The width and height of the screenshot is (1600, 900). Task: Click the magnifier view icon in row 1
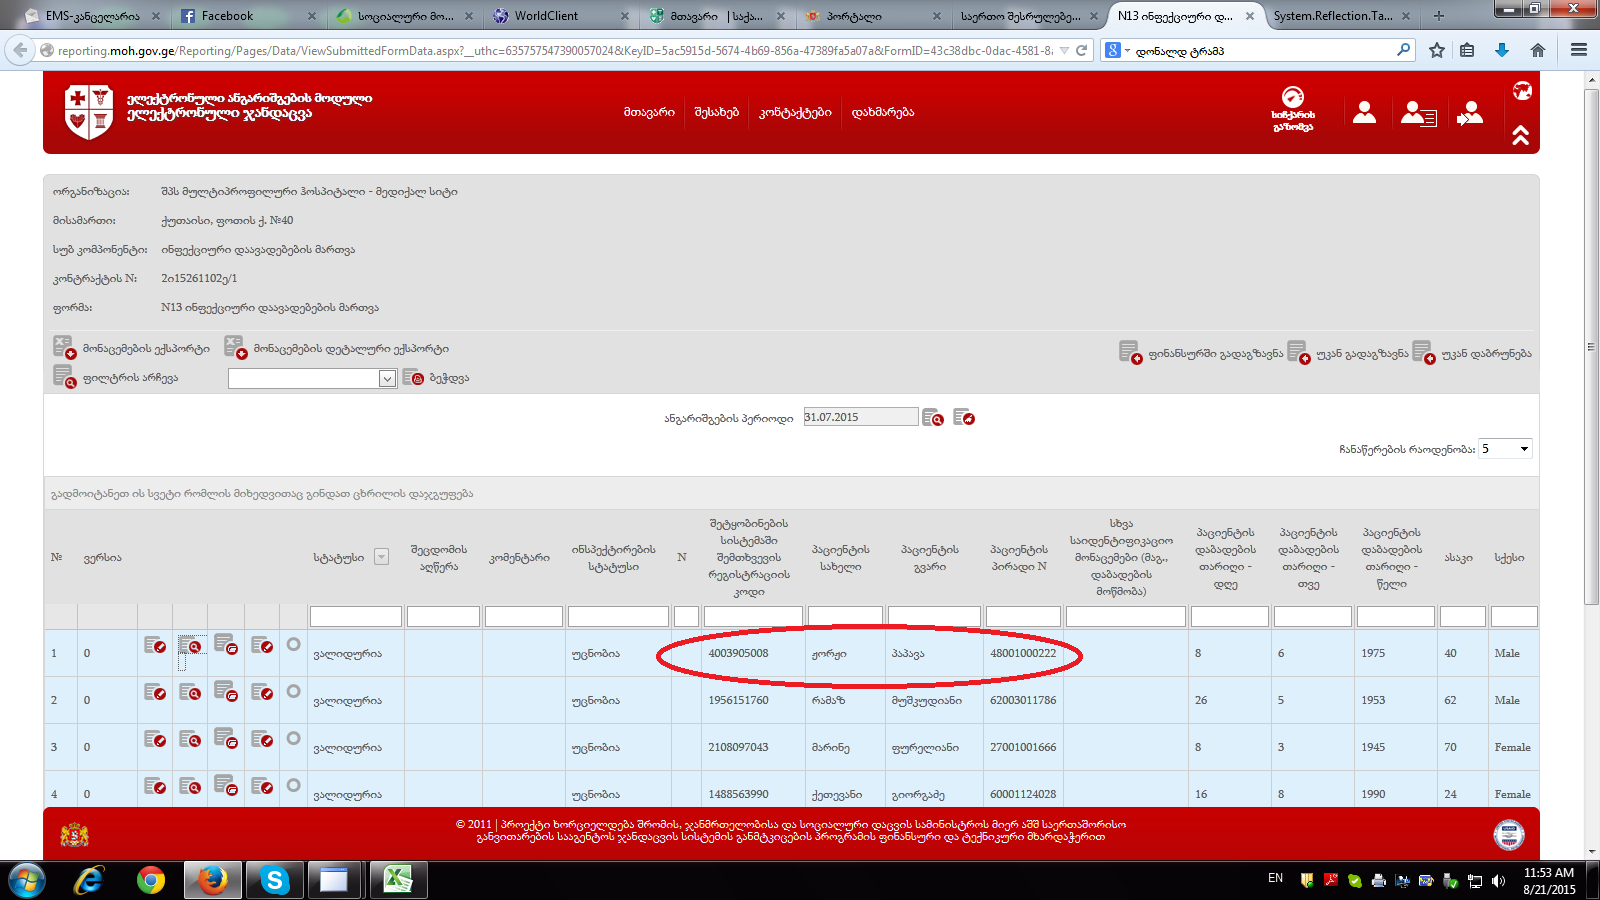pos(190,646)
